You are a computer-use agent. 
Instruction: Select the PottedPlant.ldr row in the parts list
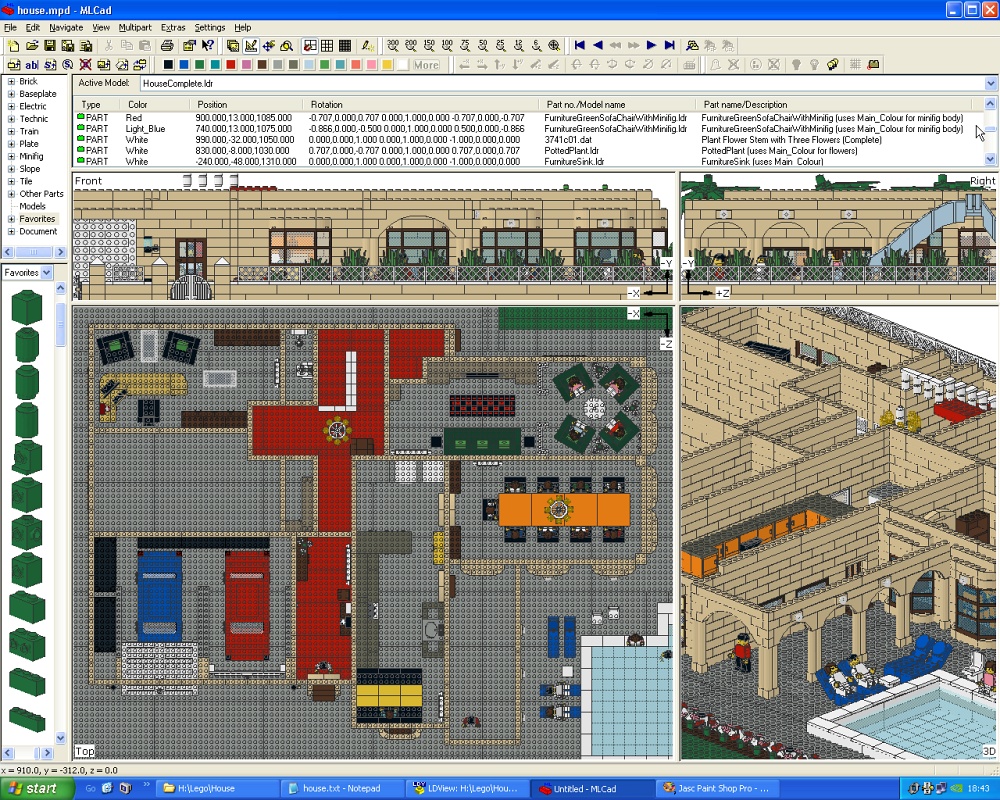pyautogui.click(x=528, y=151)
